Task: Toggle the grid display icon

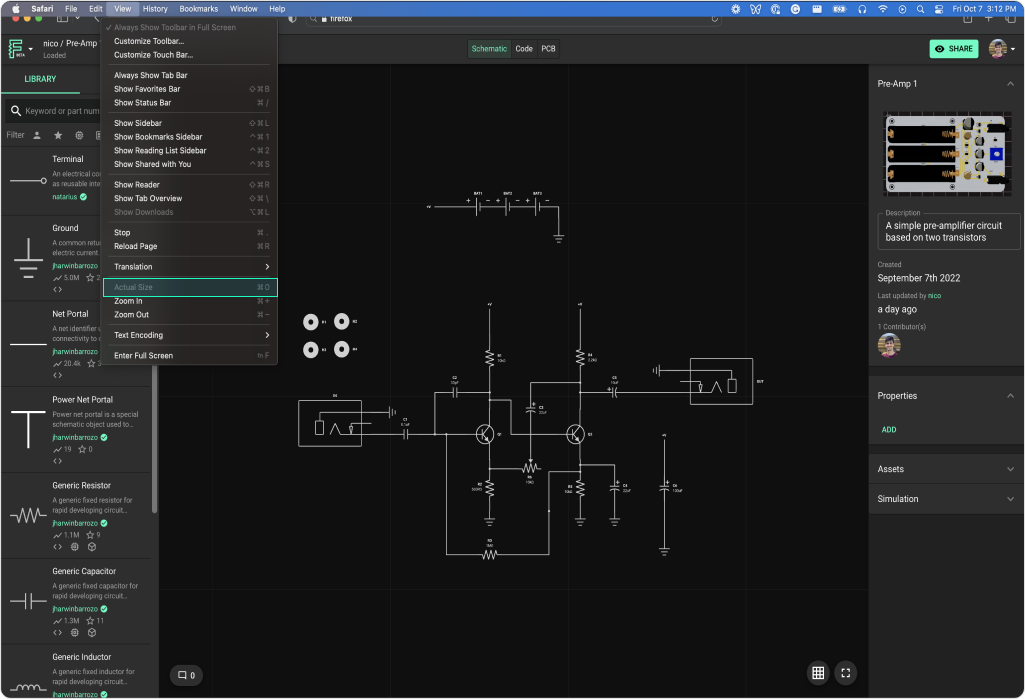Action: (818, 673)
